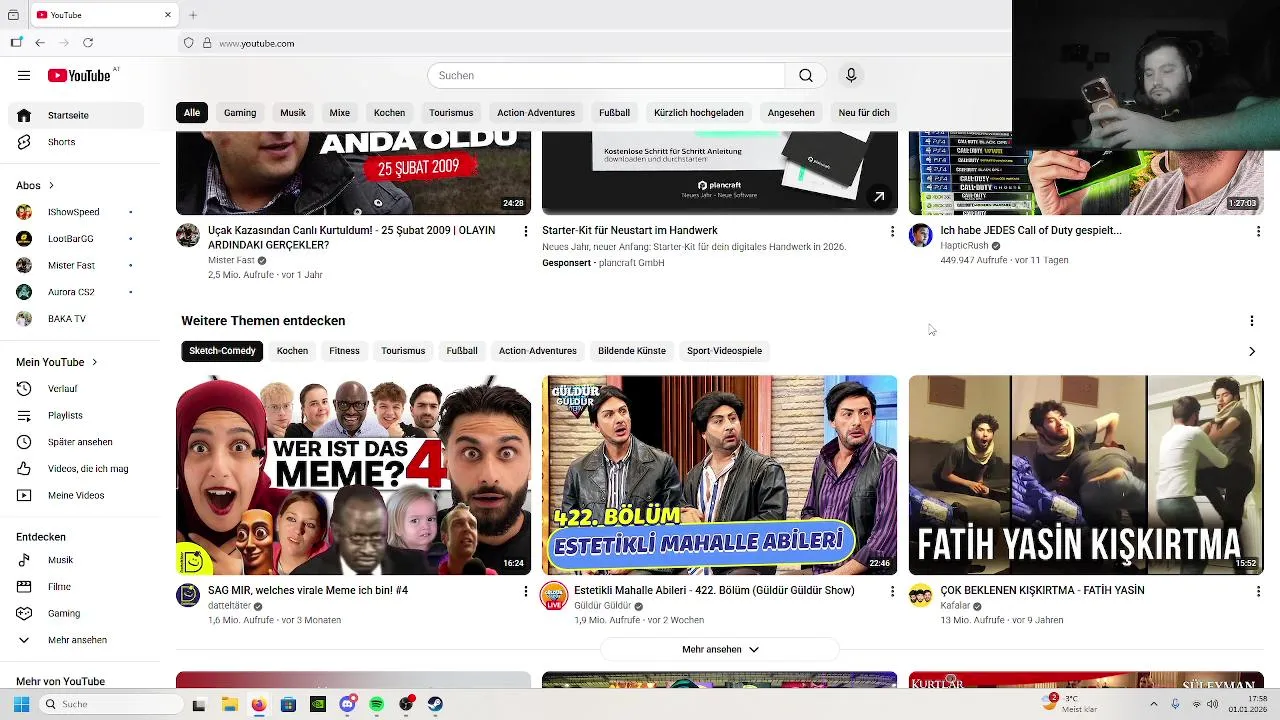Image resolution: width=1280 pixels, height=720 pixels.
Task: Open options menu for Starter-Kit ad
Action: (x=892, y=231)
